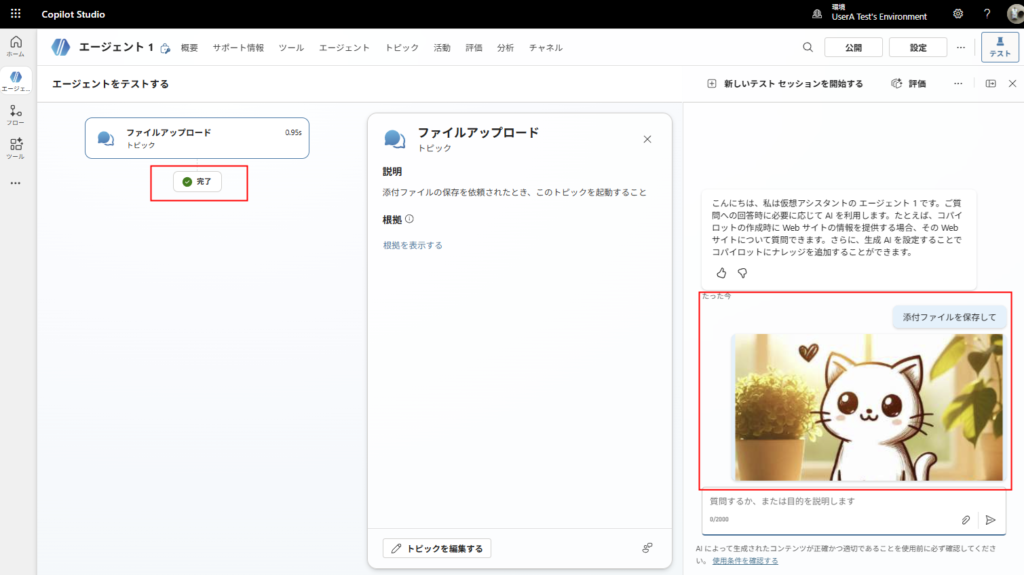Viewport: 1024px width, 575px height.
Task: Click the attach file paperclip icon
Action: 966,520
